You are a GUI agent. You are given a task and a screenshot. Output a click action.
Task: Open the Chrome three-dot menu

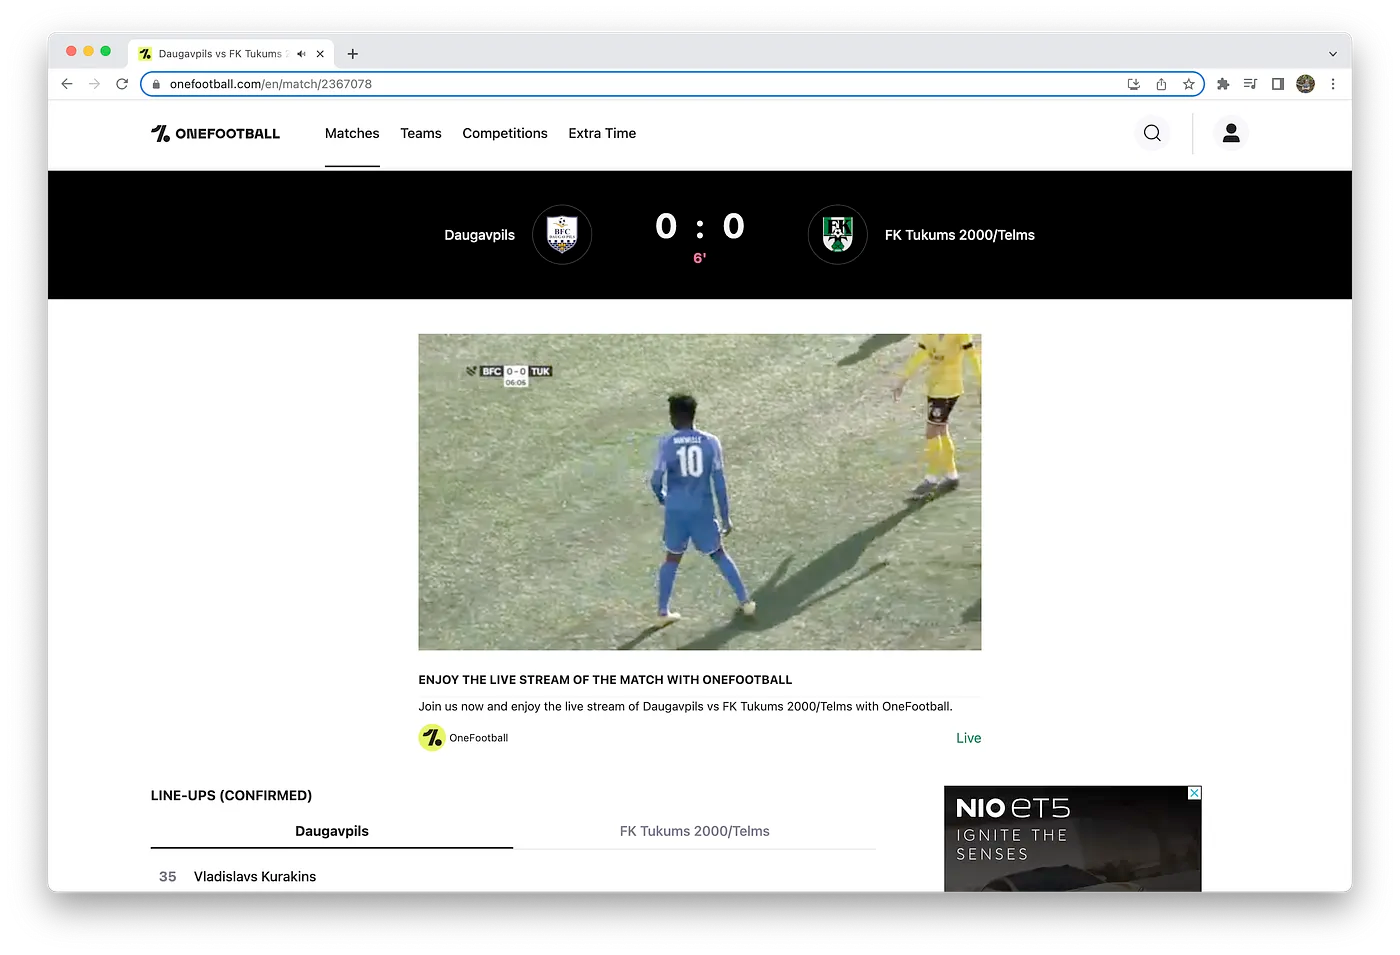(1333, 84)
